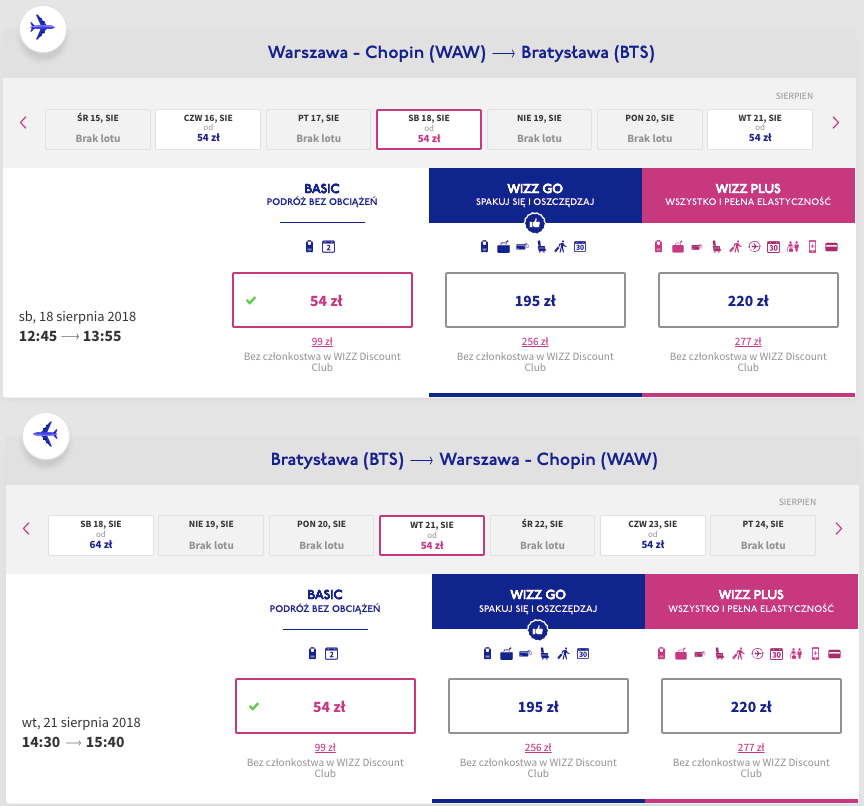Screen dimensions: 864x806
Task: Click the outbound BASIC calendar '2' icon
Action: pyautogui.click(x=328, y=246)
